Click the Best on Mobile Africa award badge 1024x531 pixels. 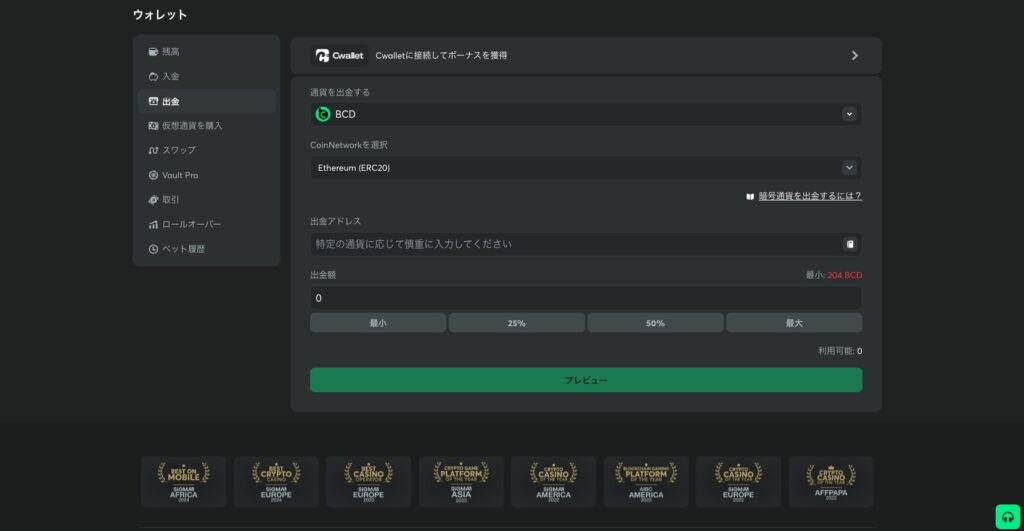point(184,482)
